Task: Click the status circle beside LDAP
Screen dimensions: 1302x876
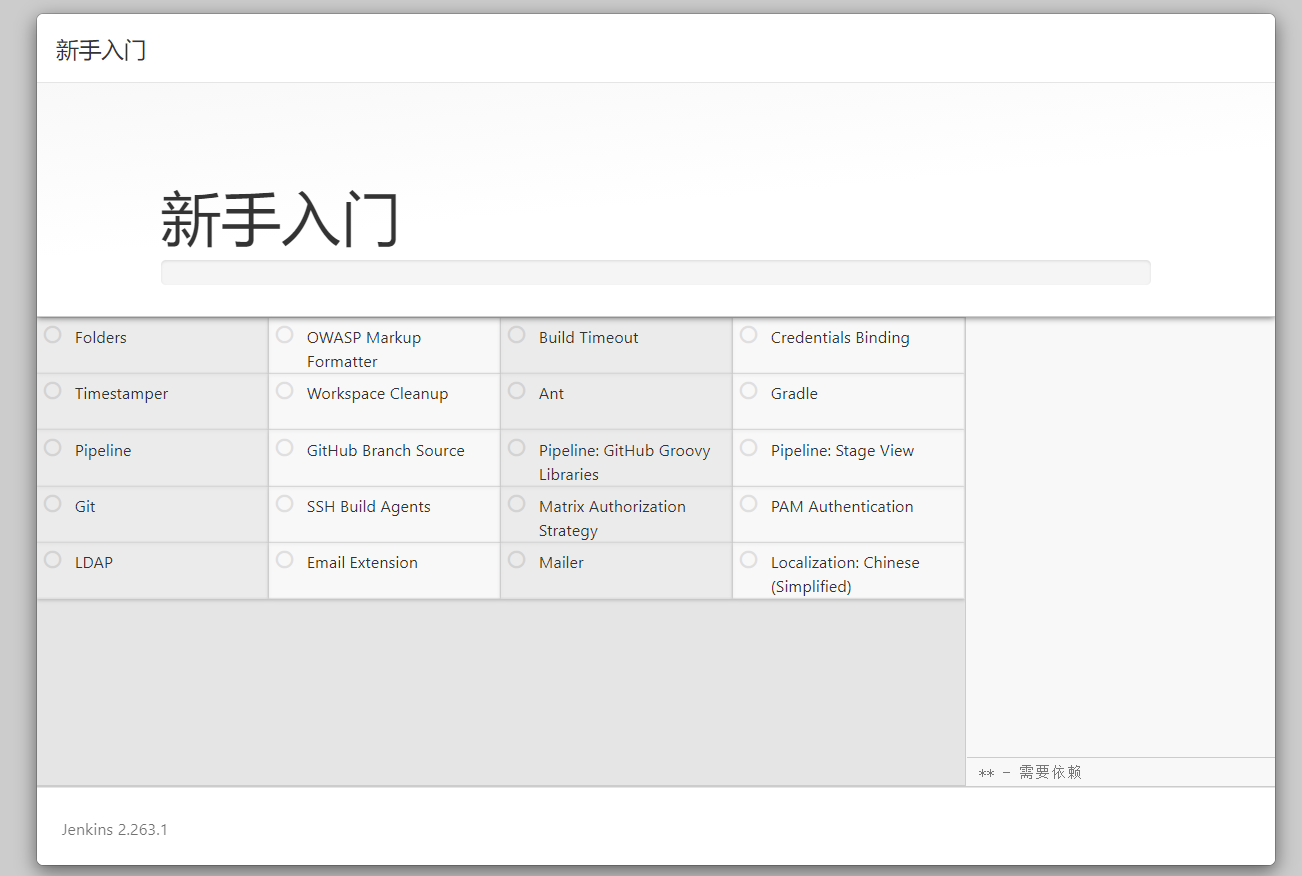Action: [x=53, y=560]
